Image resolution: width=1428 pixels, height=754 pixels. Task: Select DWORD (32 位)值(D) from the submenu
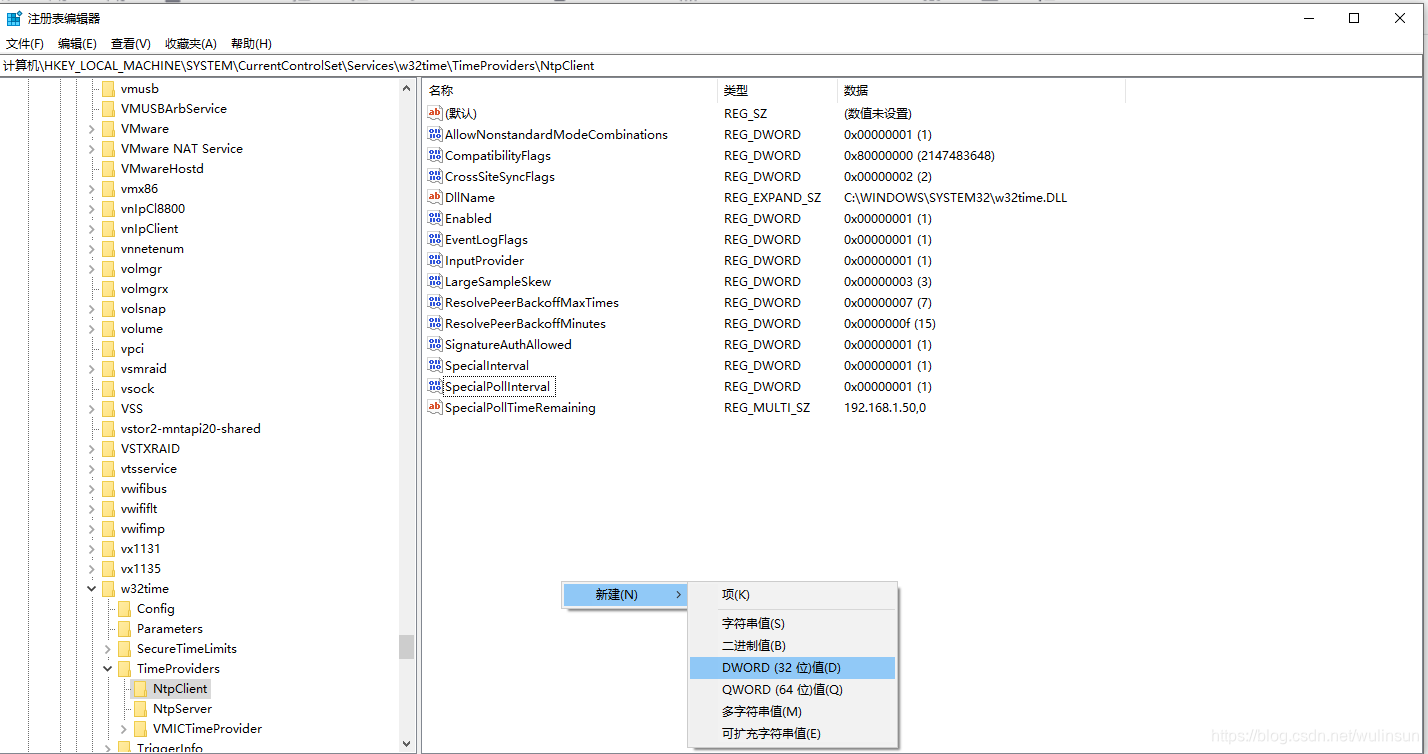pyautogui.click(x=782, y=667)
